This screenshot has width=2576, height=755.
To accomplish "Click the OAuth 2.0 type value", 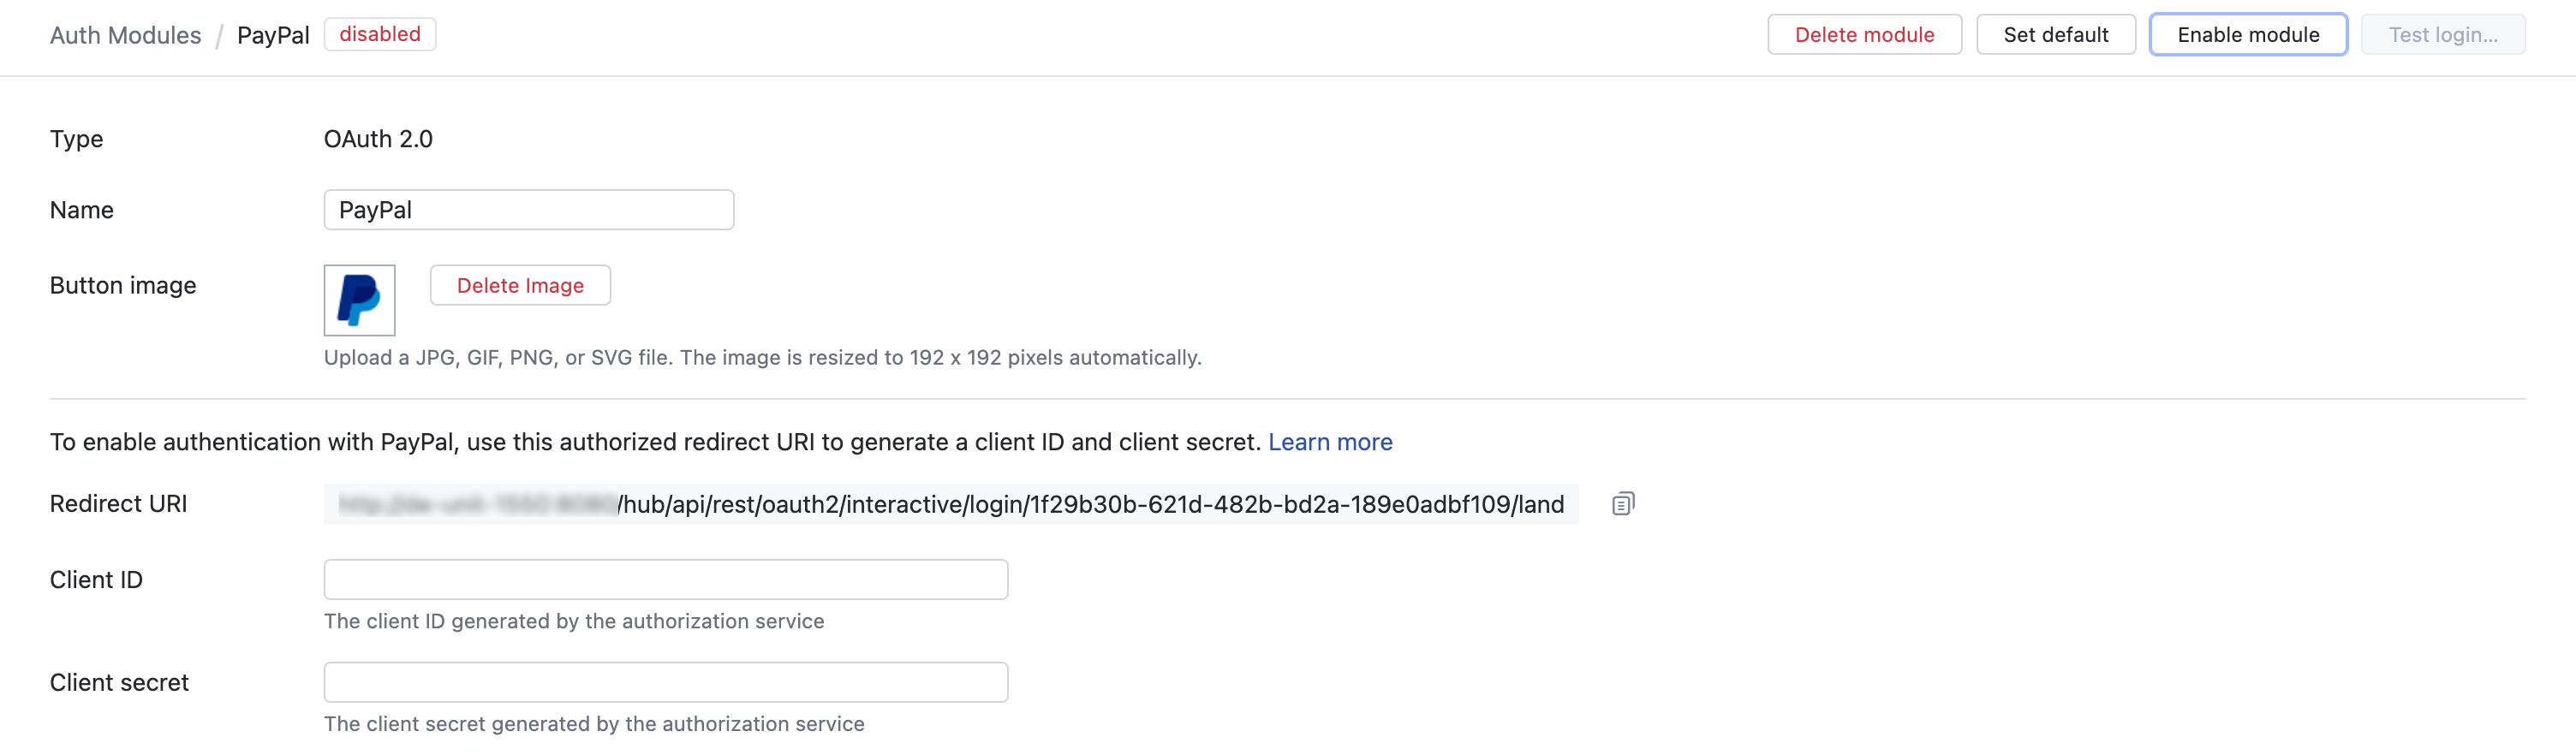I will [x=378, y=139].
